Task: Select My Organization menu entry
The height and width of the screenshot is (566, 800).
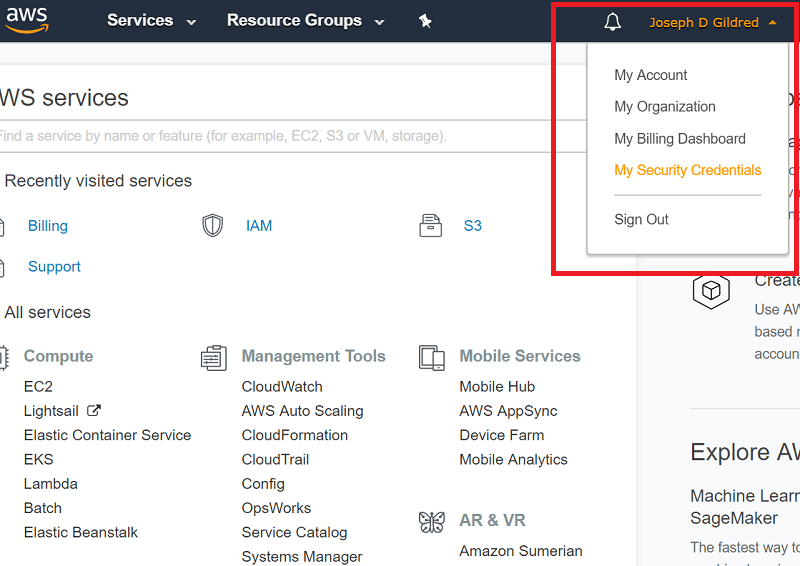Action: pos(665,107)
